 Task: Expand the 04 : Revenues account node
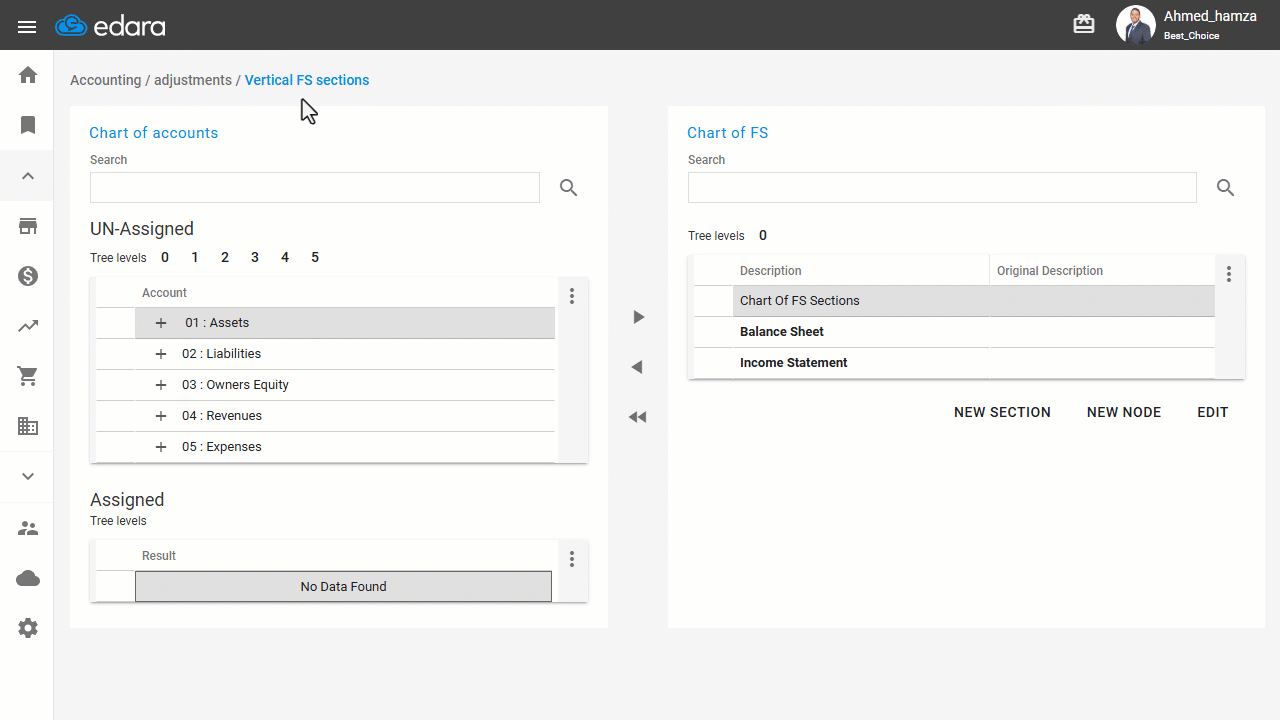point(161,416)
